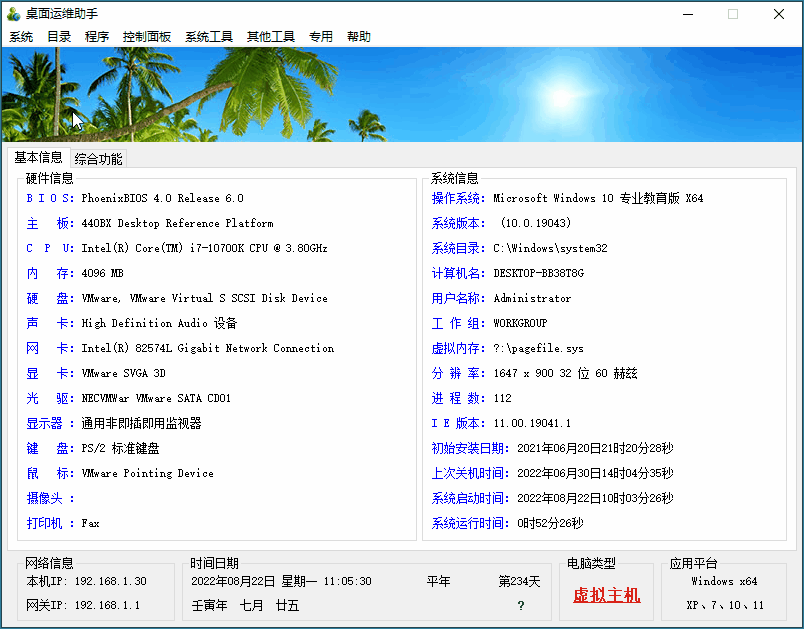The height and width of the screenshot is (629, 804).
Task: Open the 专用 menu
Action: [x=321, y=36]
